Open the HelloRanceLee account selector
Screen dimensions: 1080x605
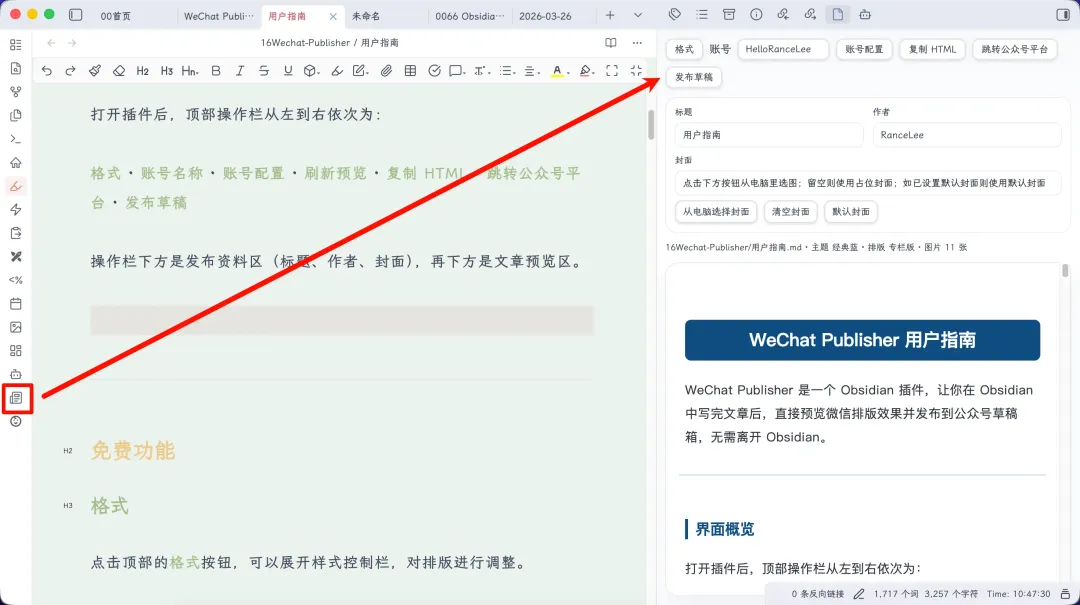click(x=782, y=49)
